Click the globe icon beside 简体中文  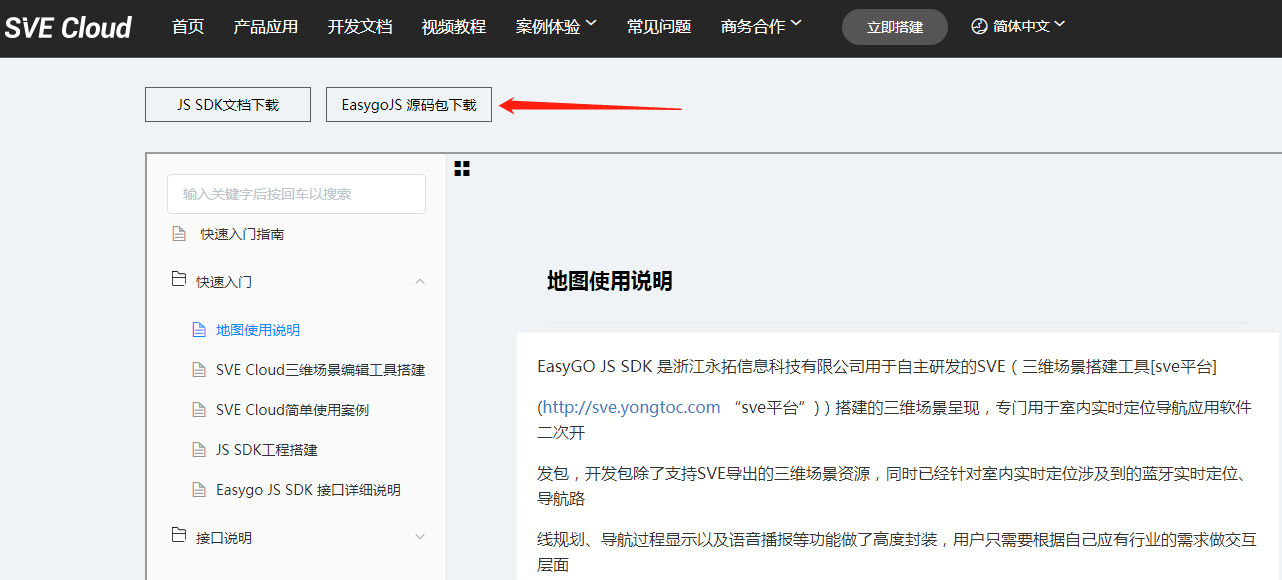(x=978, y=26)
